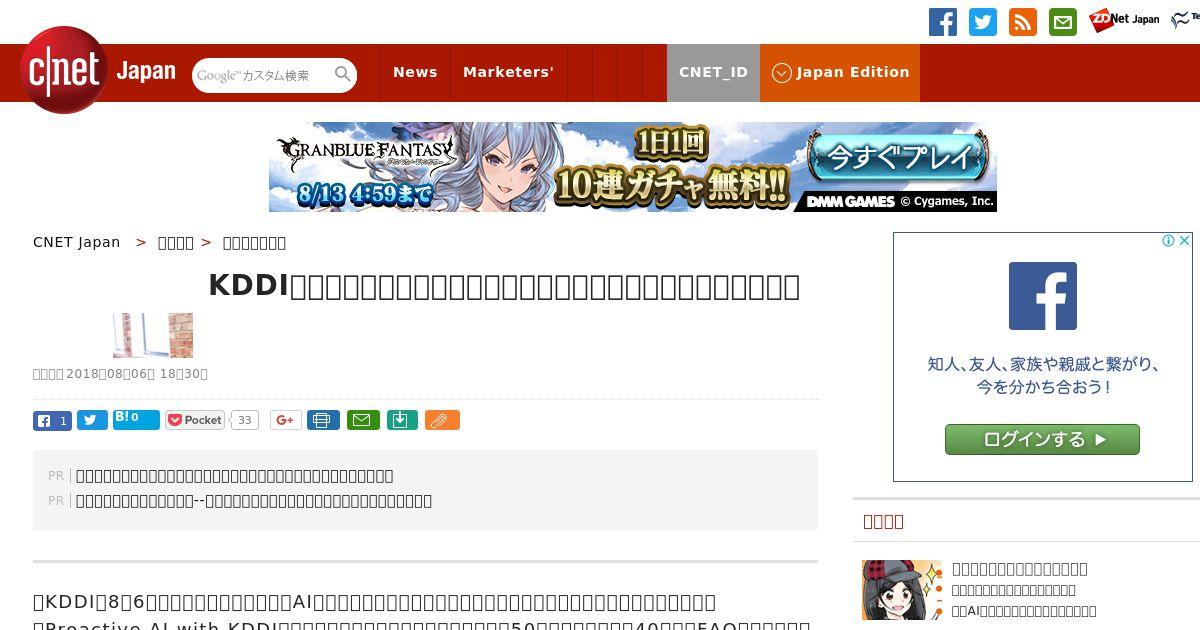Screen dimensions: 1200x630
Task: Expand the Japan Edition selector
Action: tap(840, 72)
